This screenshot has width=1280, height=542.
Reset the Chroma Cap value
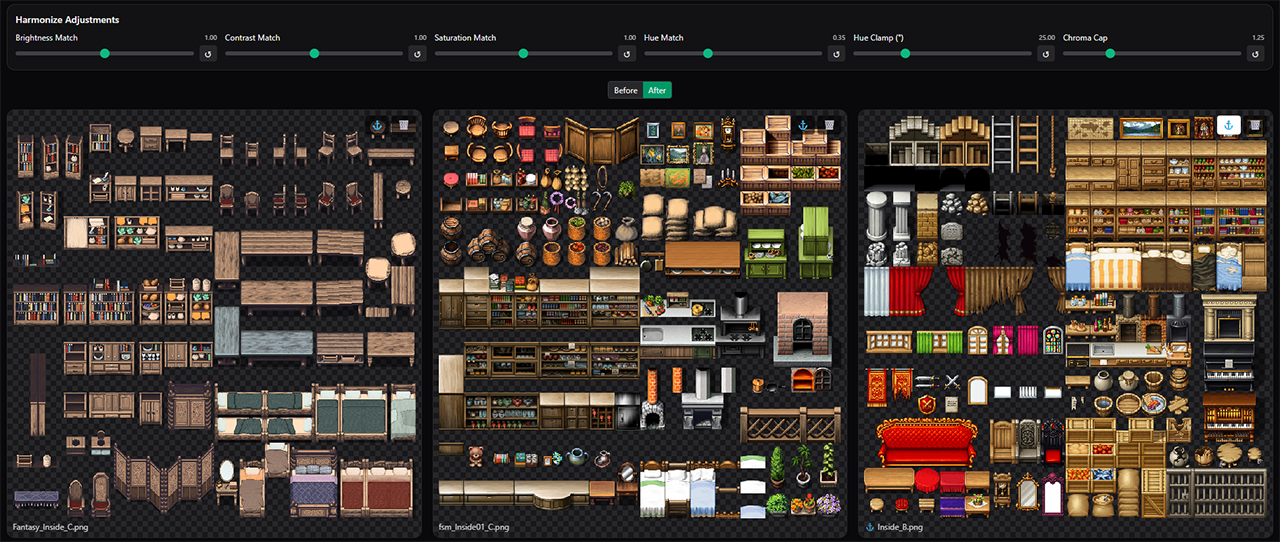pos(1256,54)
